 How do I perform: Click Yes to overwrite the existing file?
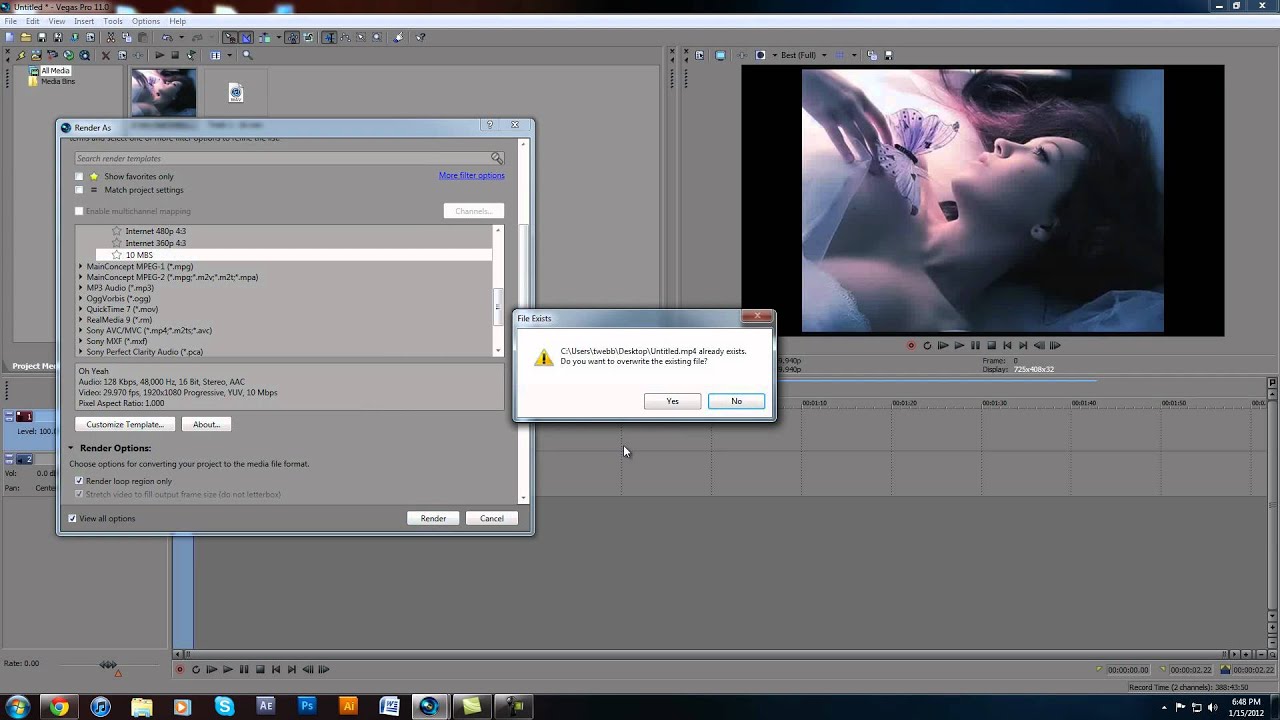(672, 401)
